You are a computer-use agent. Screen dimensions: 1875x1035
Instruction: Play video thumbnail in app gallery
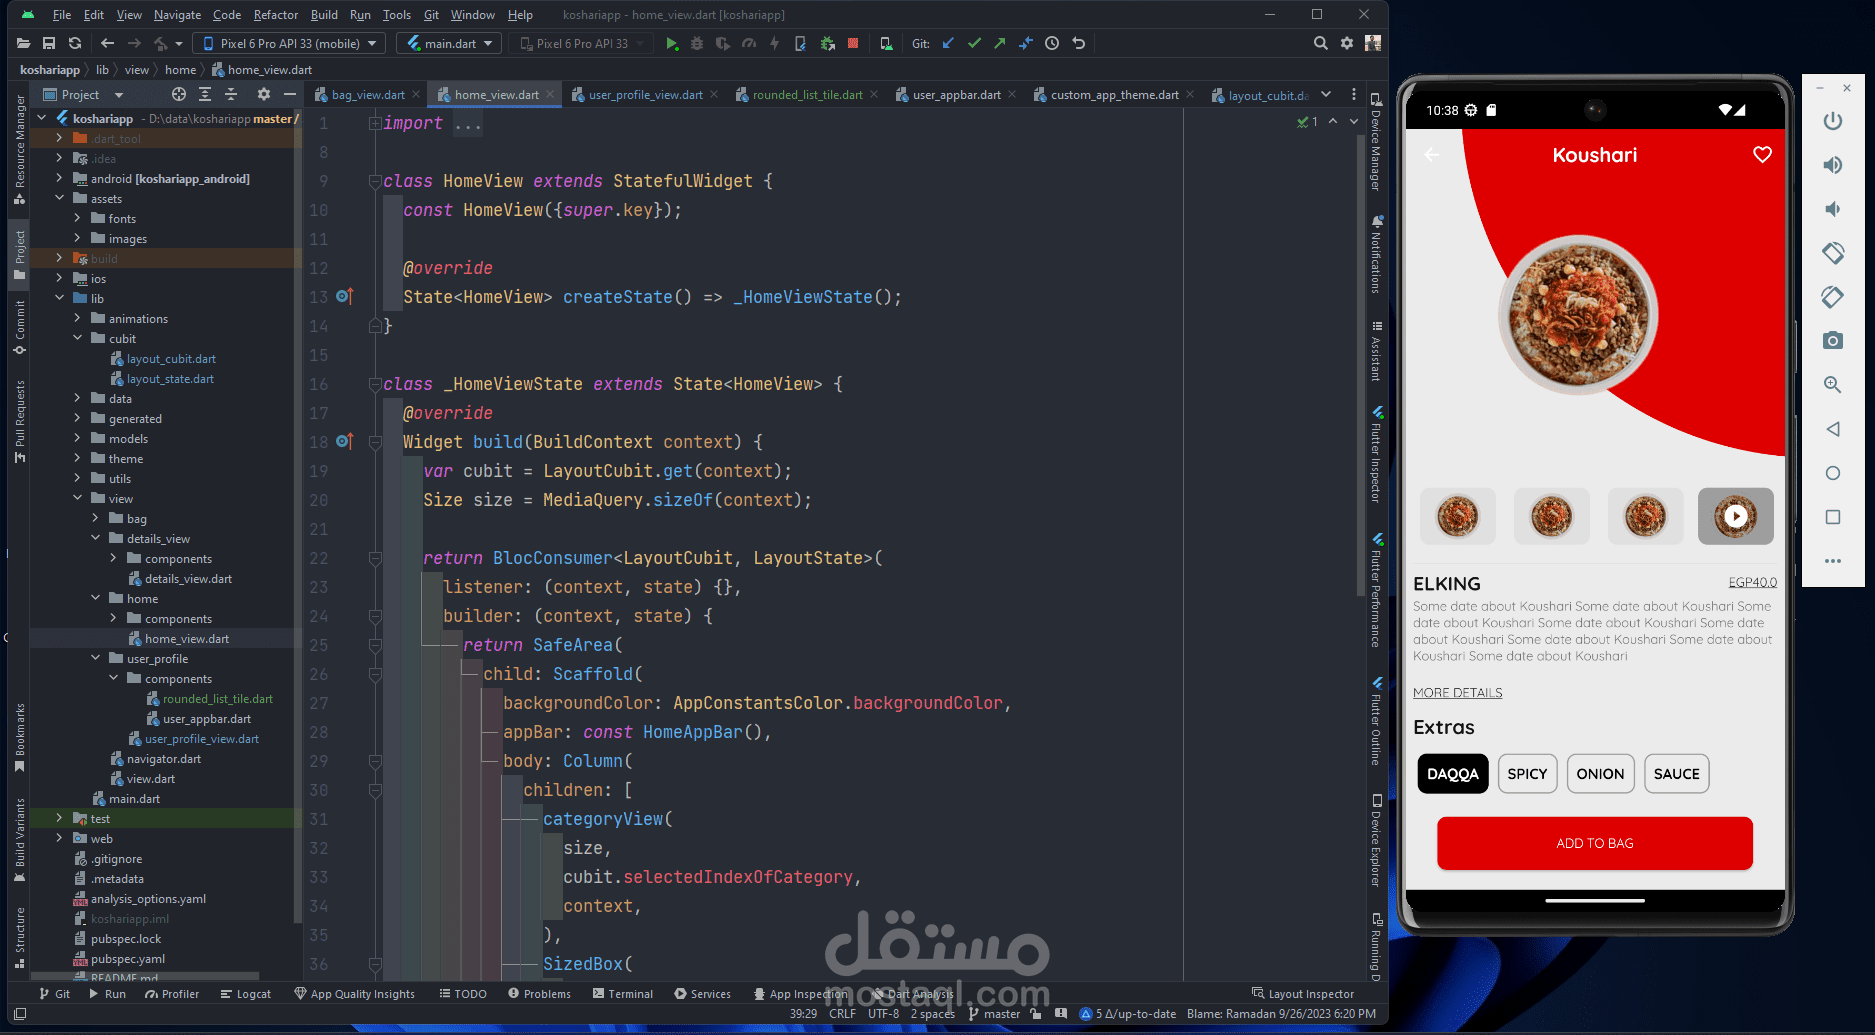pyautogui.click(x=1735, y=516)
